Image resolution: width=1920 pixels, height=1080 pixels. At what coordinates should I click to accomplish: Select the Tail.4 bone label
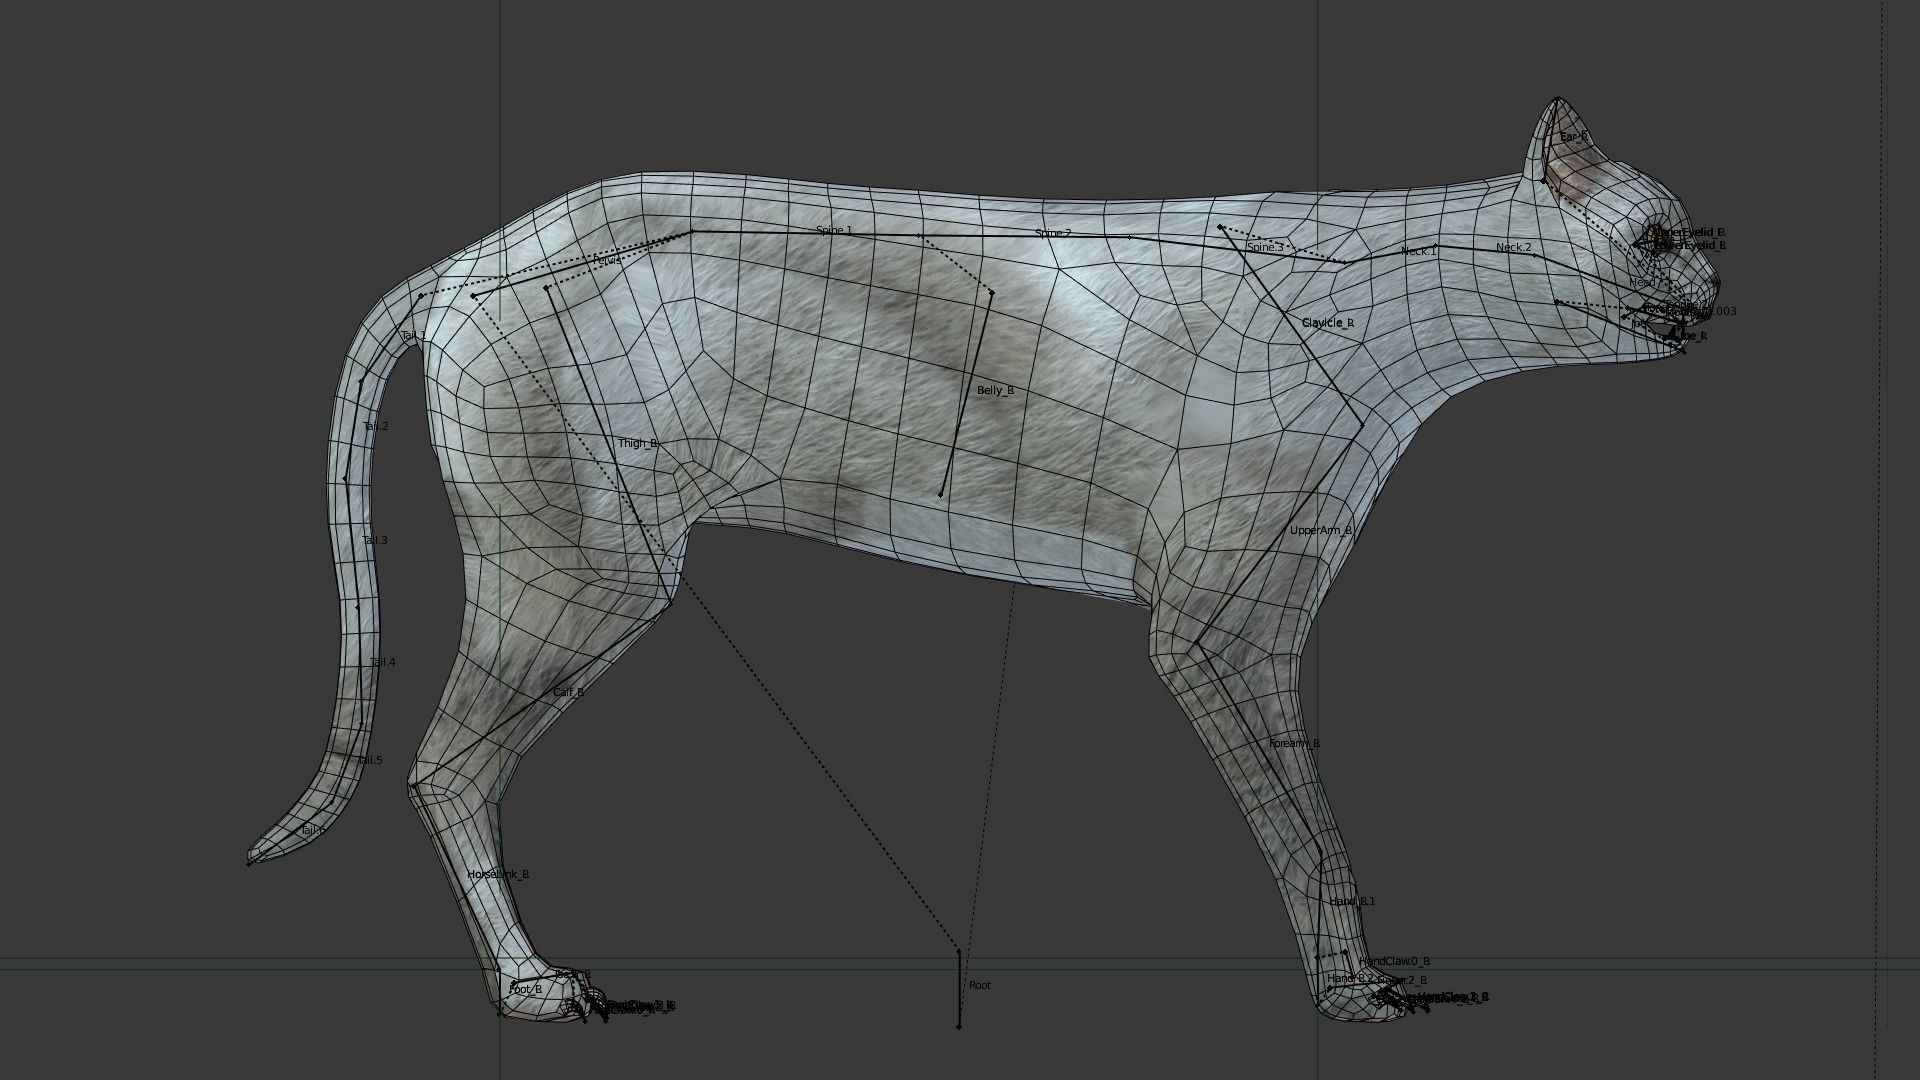[383, 663]
